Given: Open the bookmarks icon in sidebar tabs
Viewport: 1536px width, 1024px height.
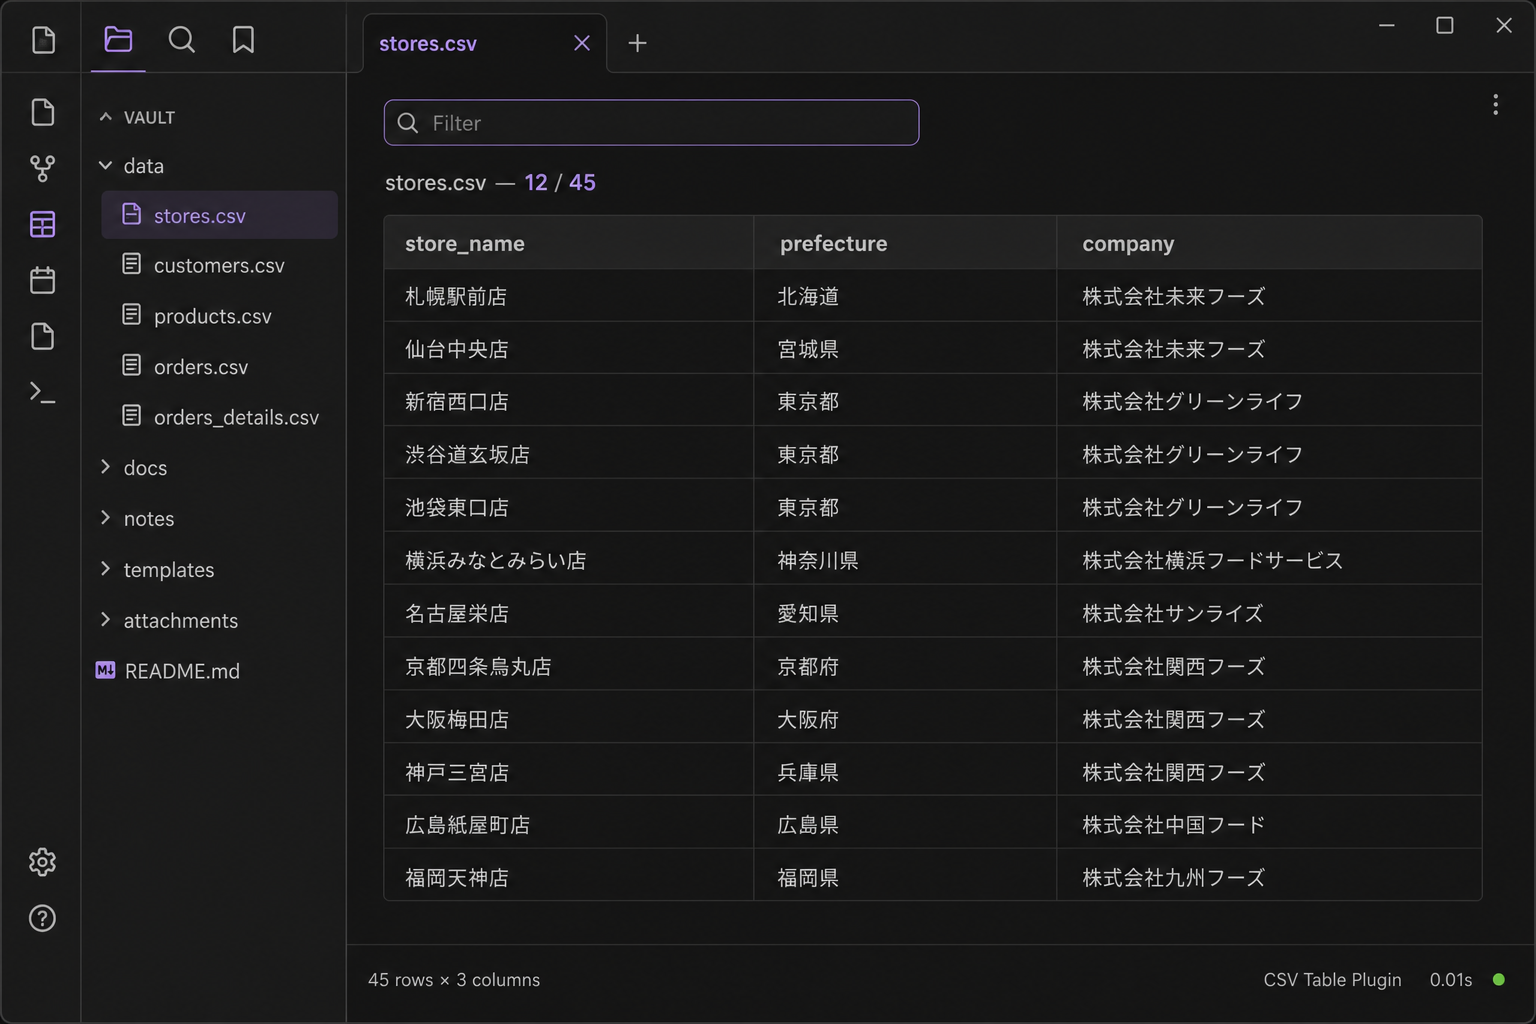Looking at the screenshot, I should coord(243,39).
